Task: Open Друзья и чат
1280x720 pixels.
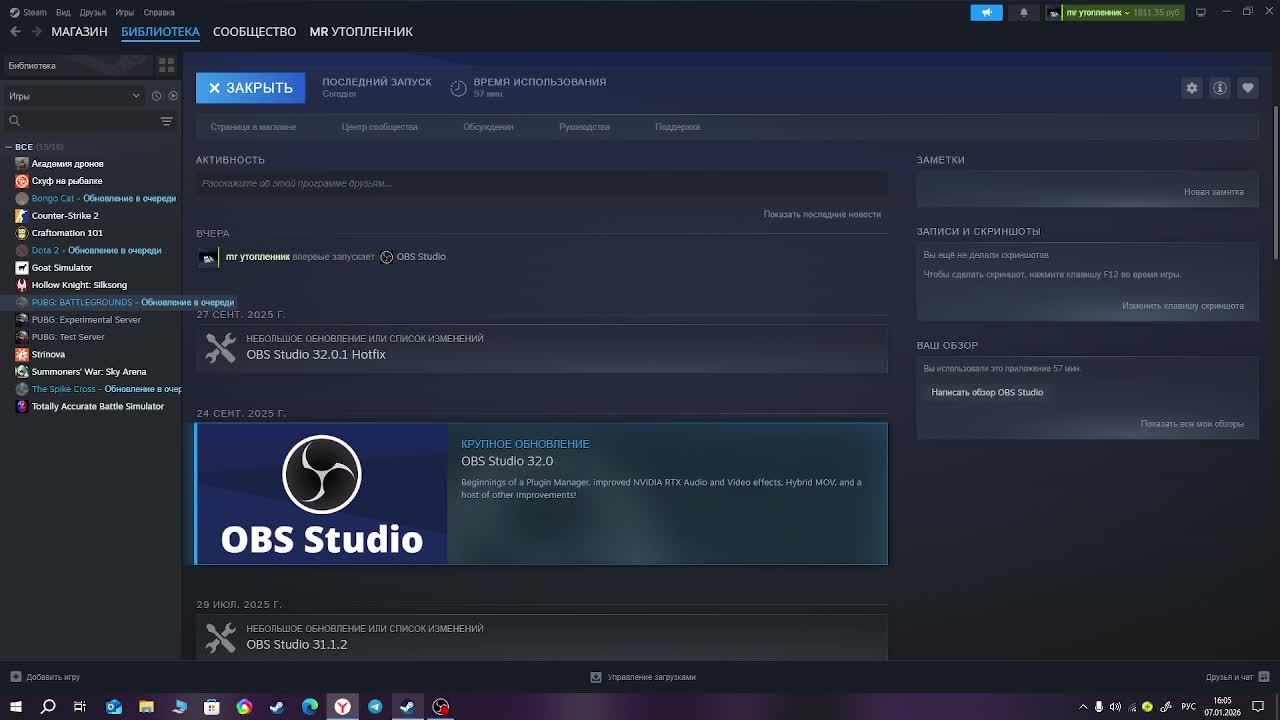Action: point(1237,677)
